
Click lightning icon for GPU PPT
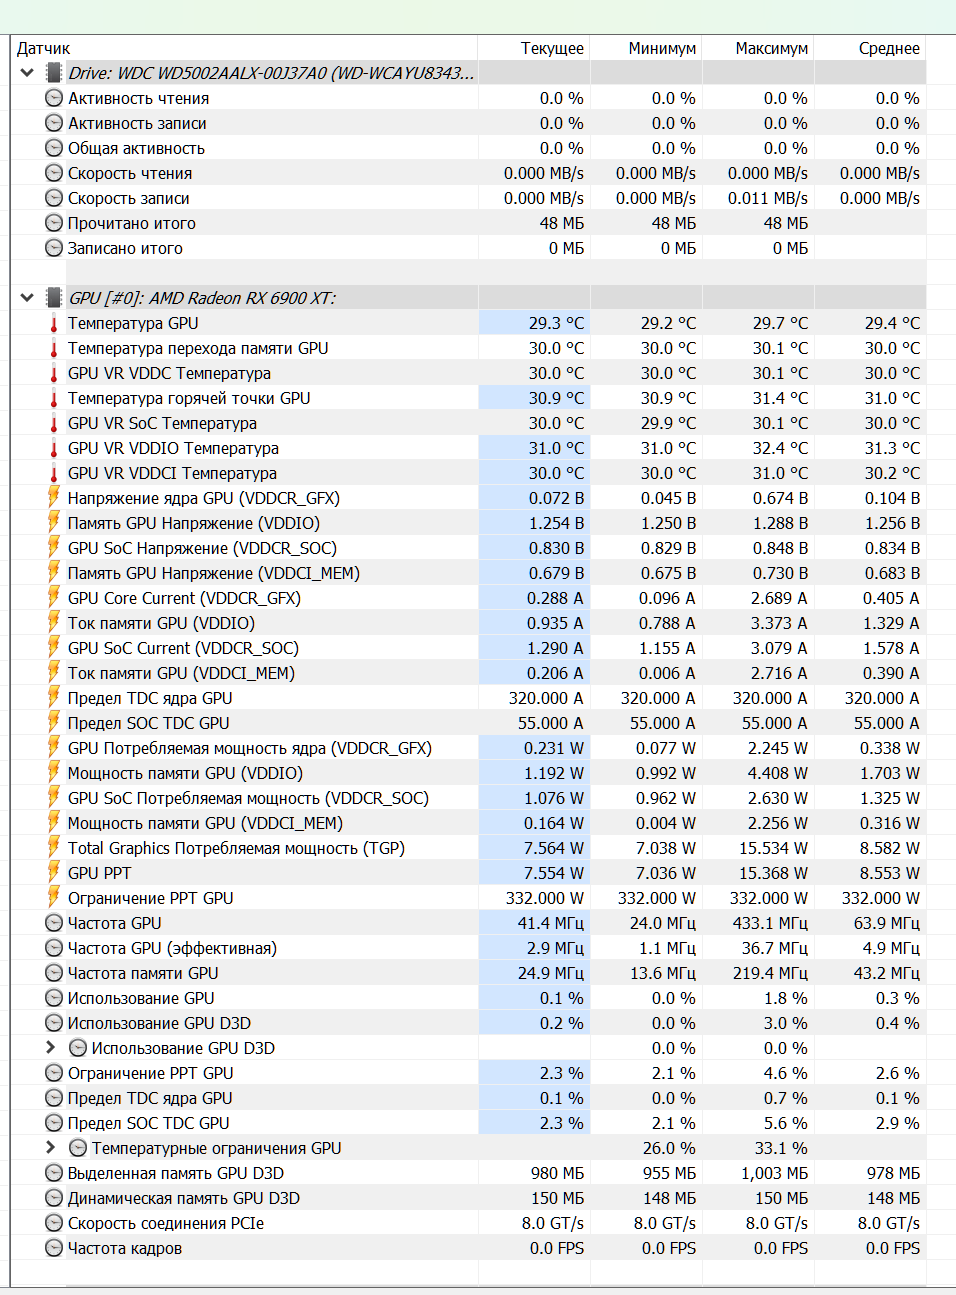(x=54, y=872)
